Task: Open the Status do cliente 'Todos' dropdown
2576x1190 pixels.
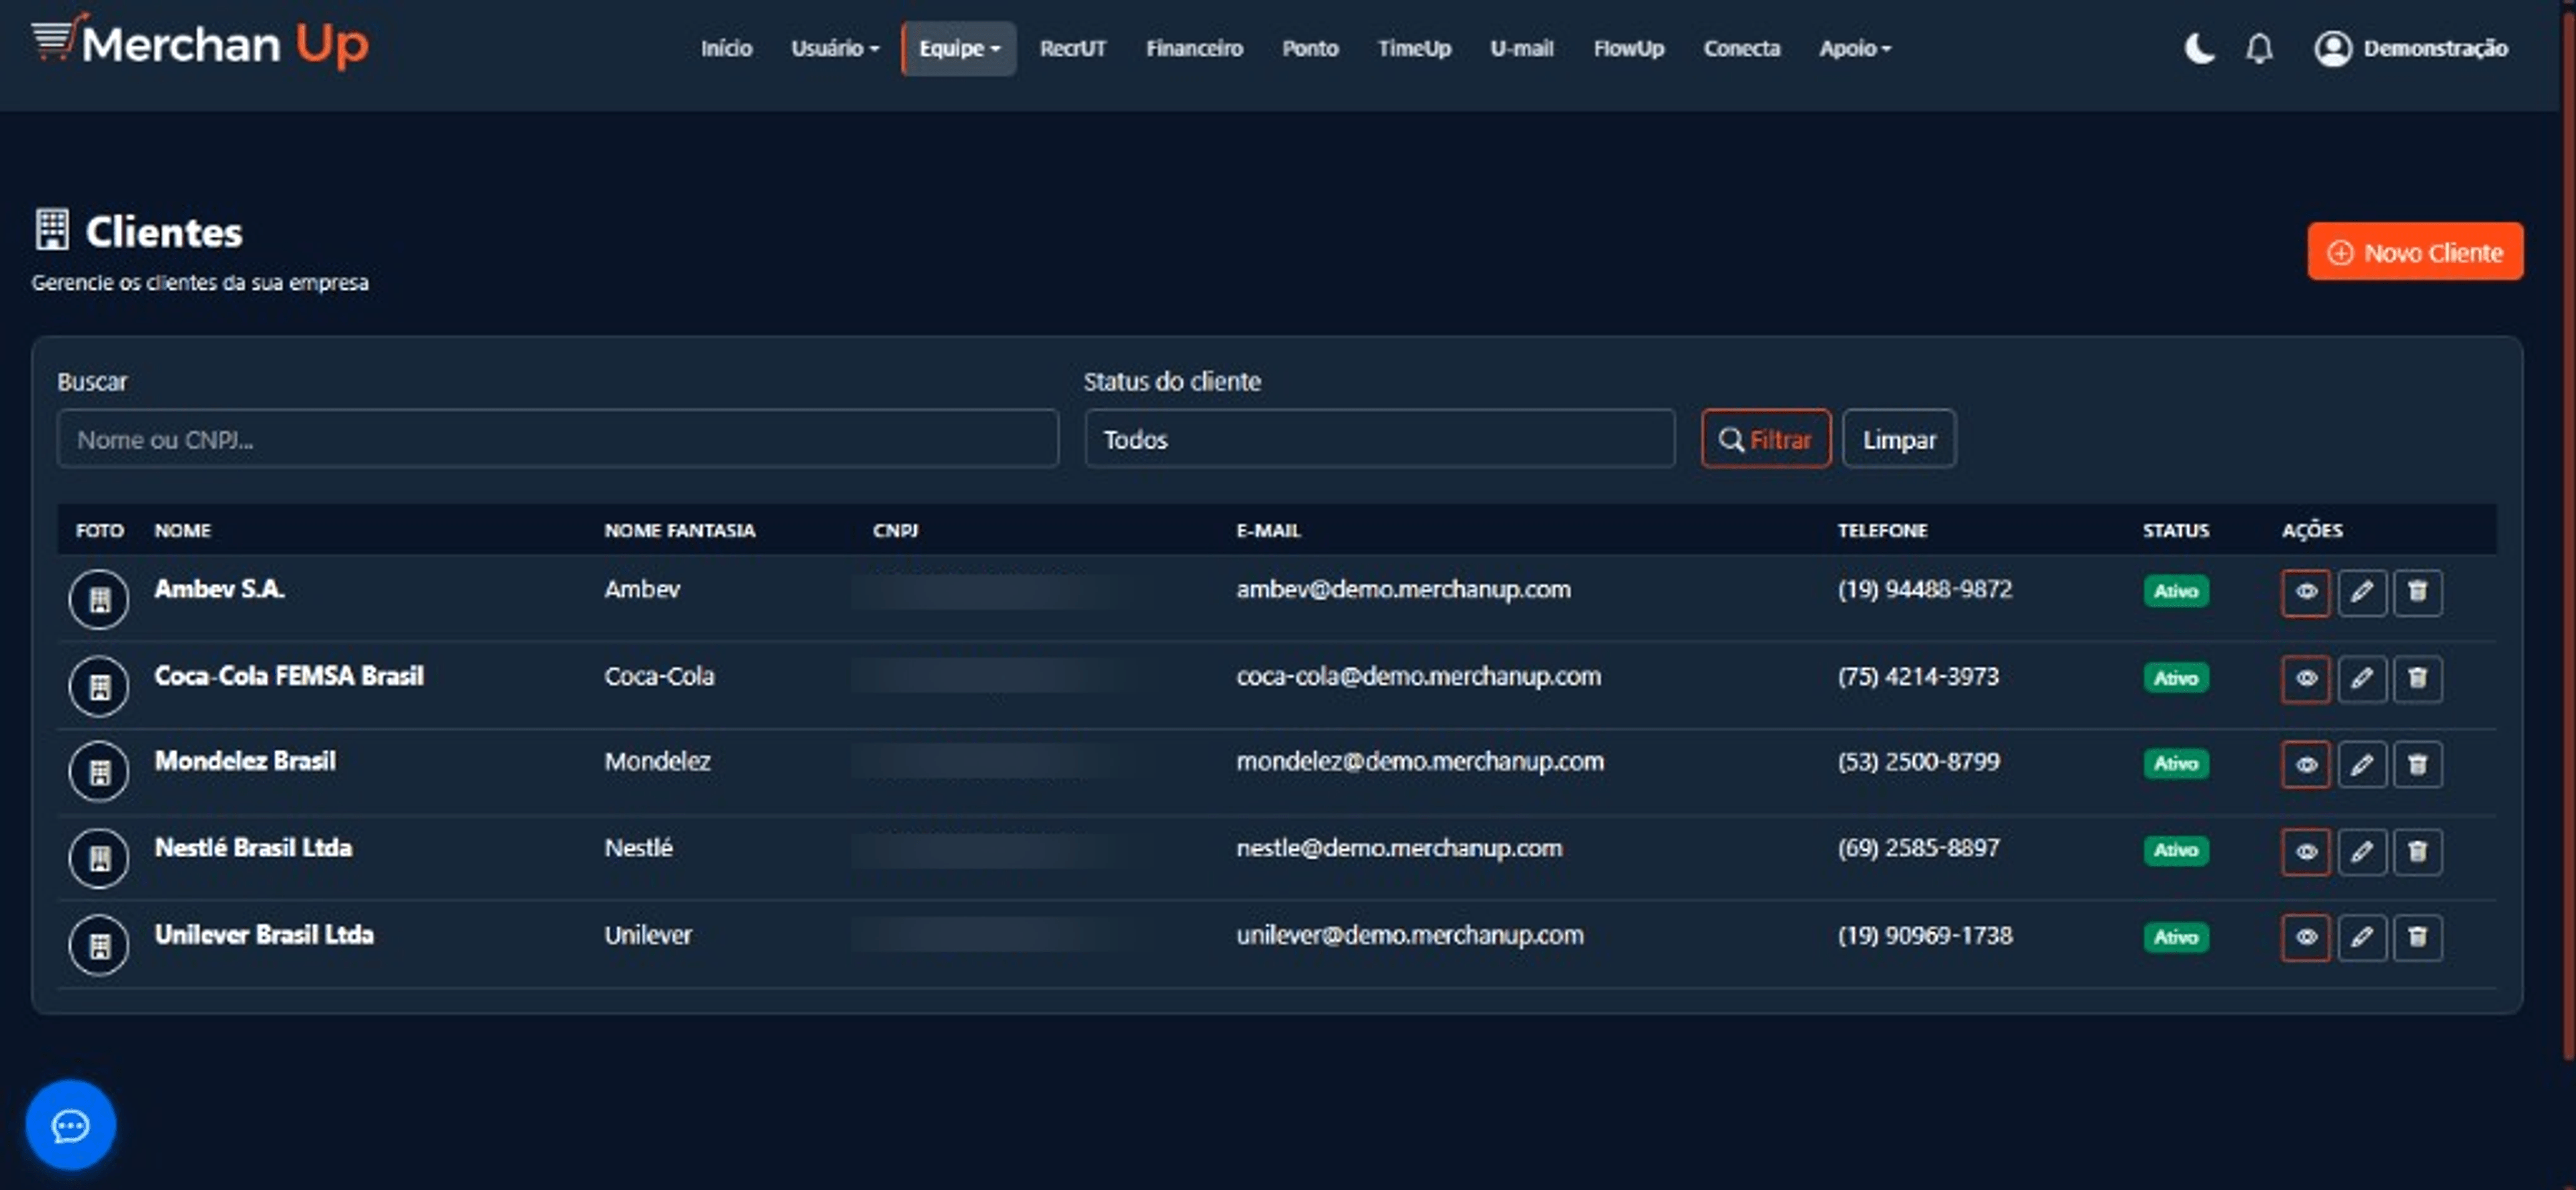Action: [1379, 439]
